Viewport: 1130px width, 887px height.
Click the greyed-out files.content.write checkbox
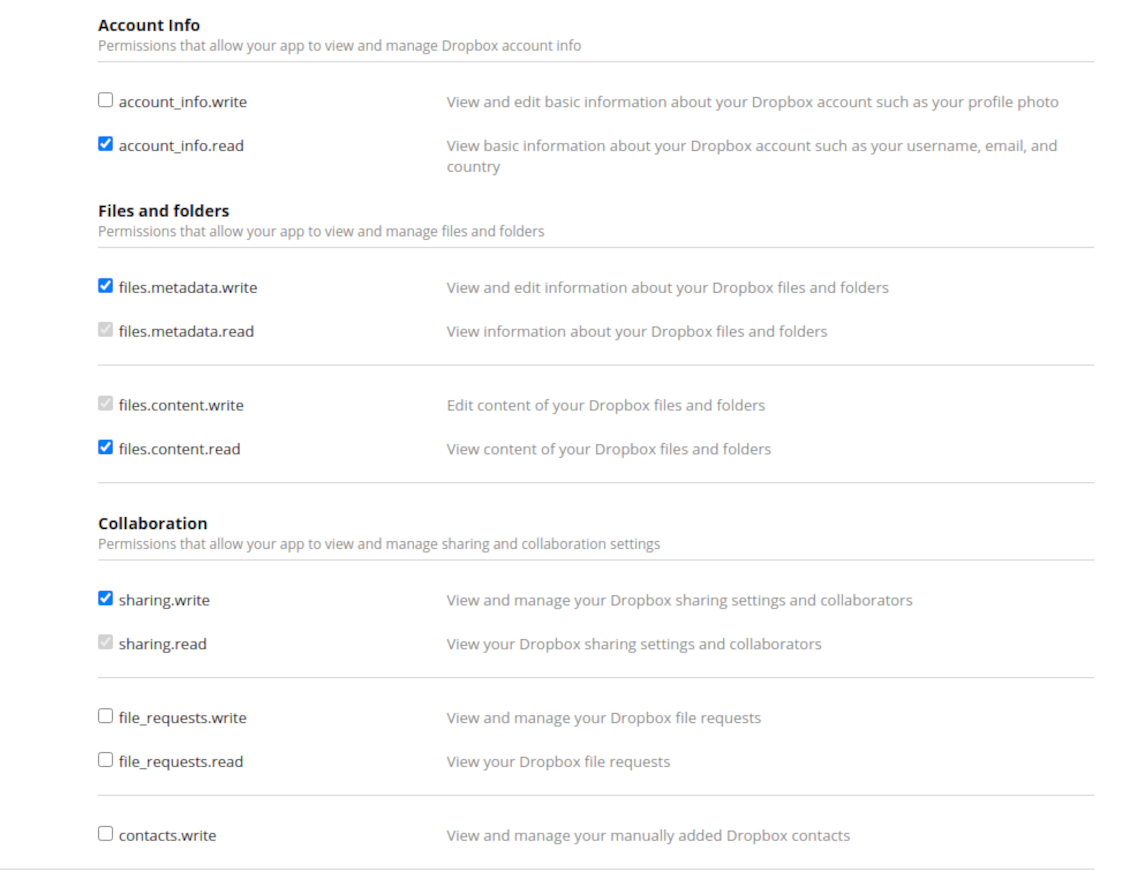coord(106,404)
